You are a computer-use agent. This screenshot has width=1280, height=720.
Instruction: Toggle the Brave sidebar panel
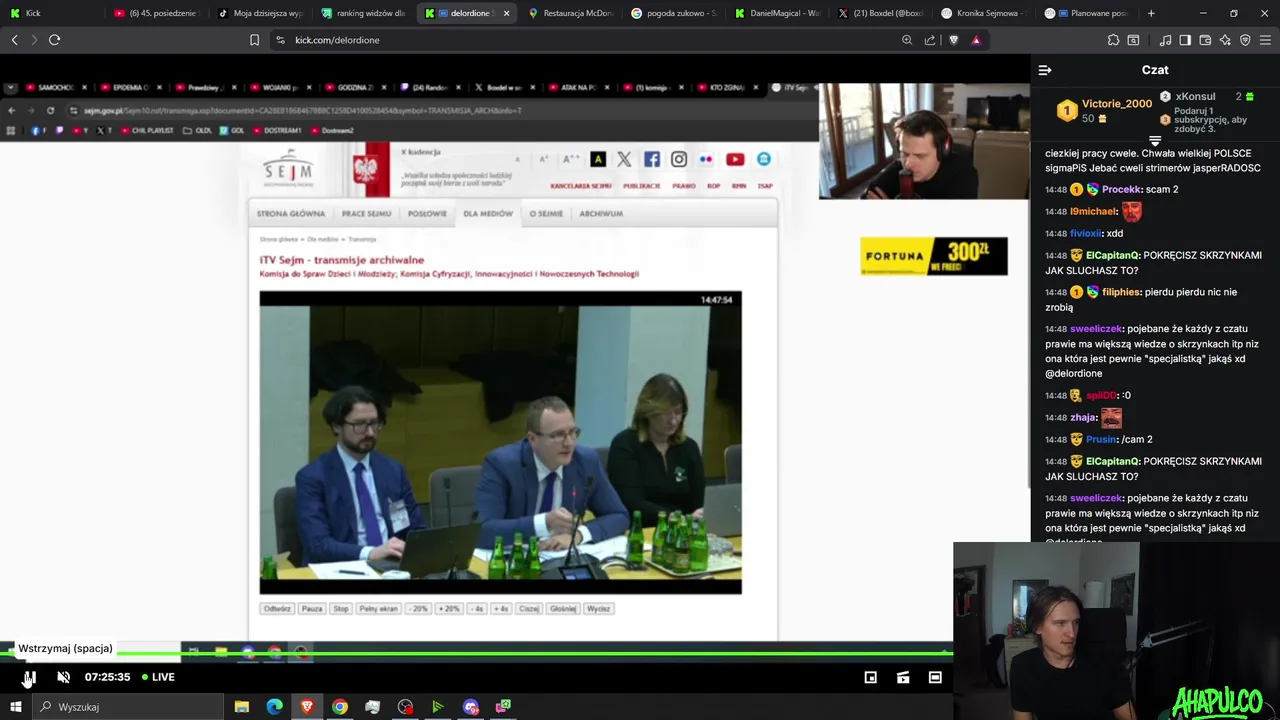pyautogui.click(x=1185, y=40)
